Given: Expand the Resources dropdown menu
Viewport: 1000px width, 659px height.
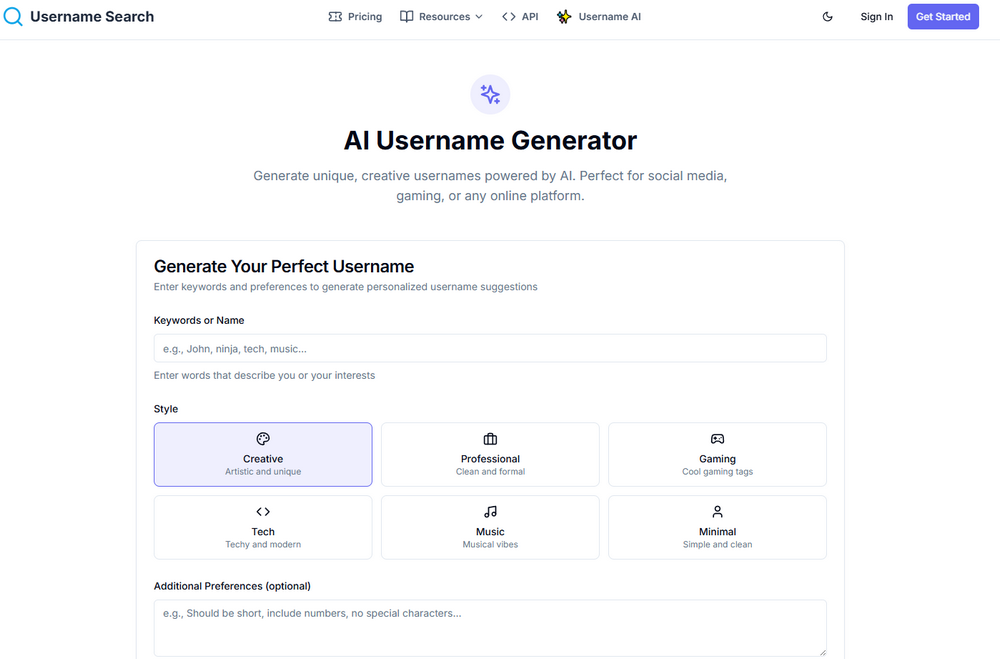Looking at the screenshot, I should pyautogui.click(x=441, y=16).
